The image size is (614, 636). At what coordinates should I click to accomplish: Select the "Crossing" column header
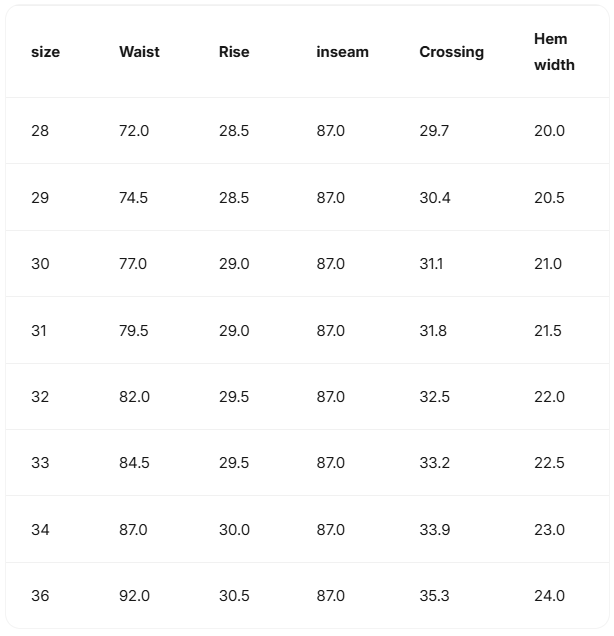(x=451, y=52)
